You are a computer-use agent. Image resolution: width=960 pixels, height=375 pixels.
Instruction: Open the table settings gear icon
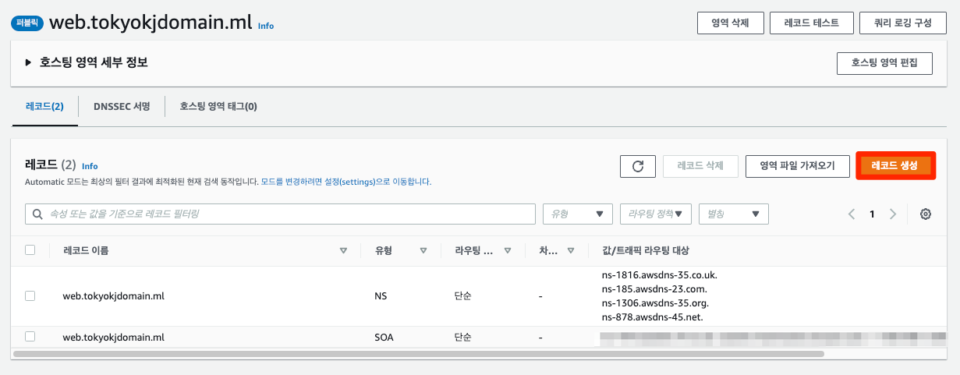click(925, 214)
